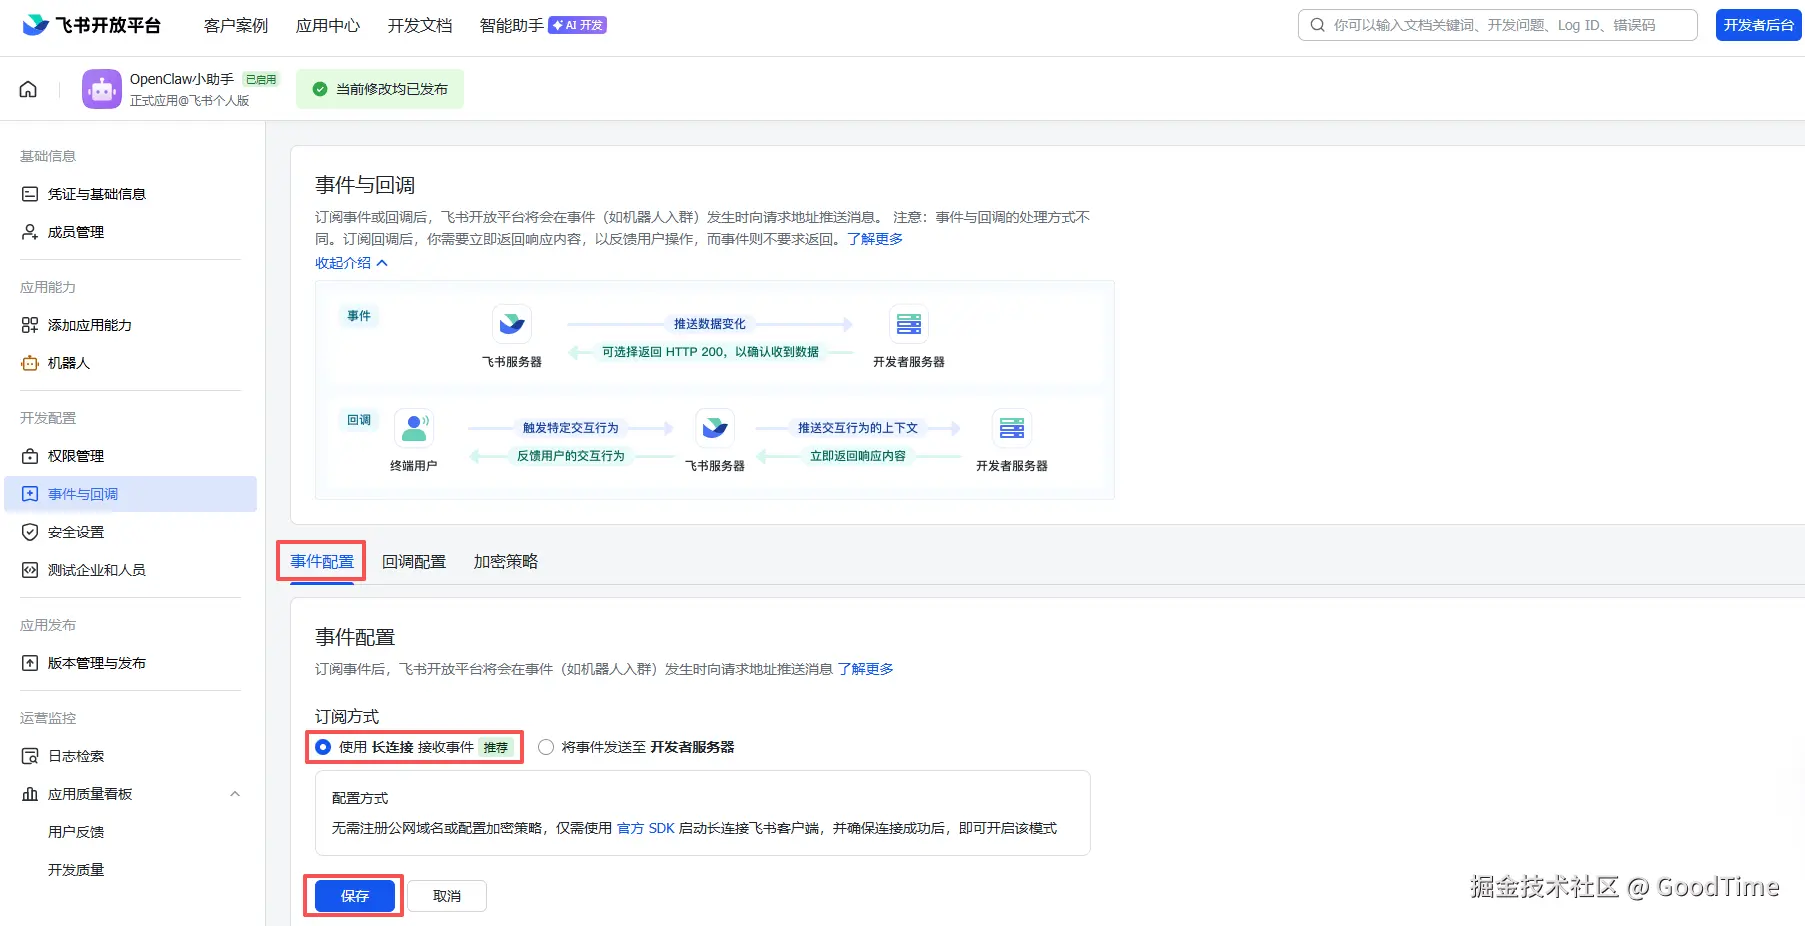Click the 事件 label in the diagram
Screen dimensions: 1805x926
(x=359, y=316)
